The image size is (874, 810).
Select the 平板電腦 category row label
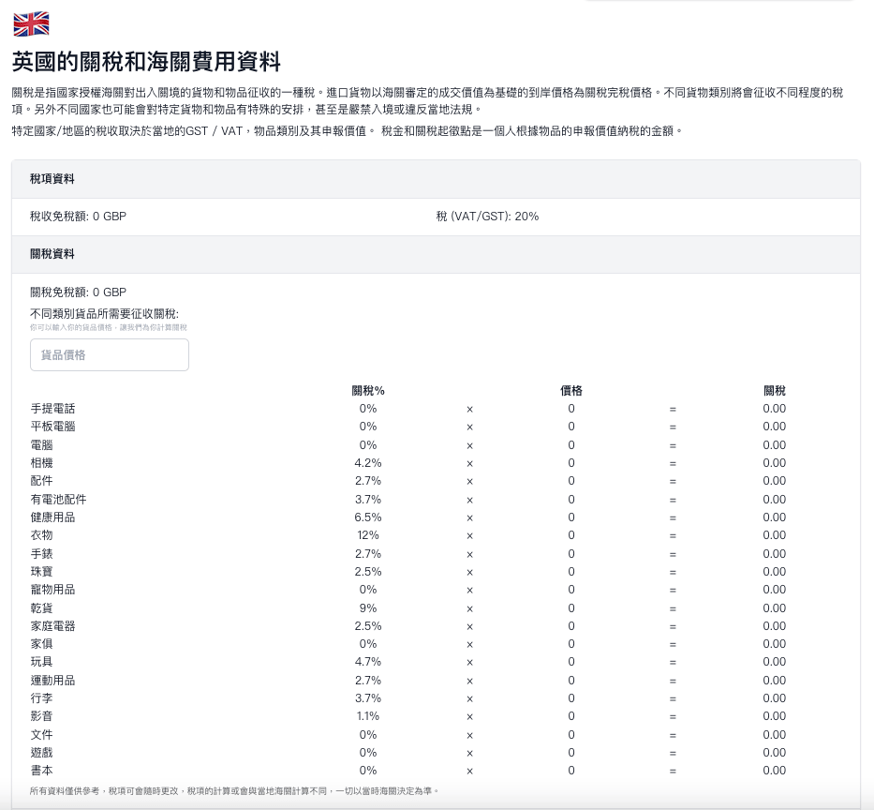[x=53, y=426]
